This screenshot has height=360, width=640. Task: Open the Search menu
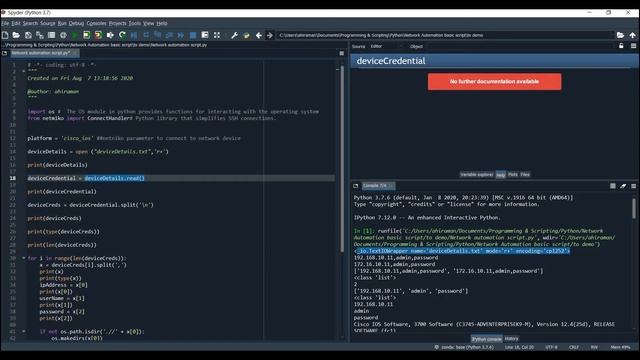point(30,23)
